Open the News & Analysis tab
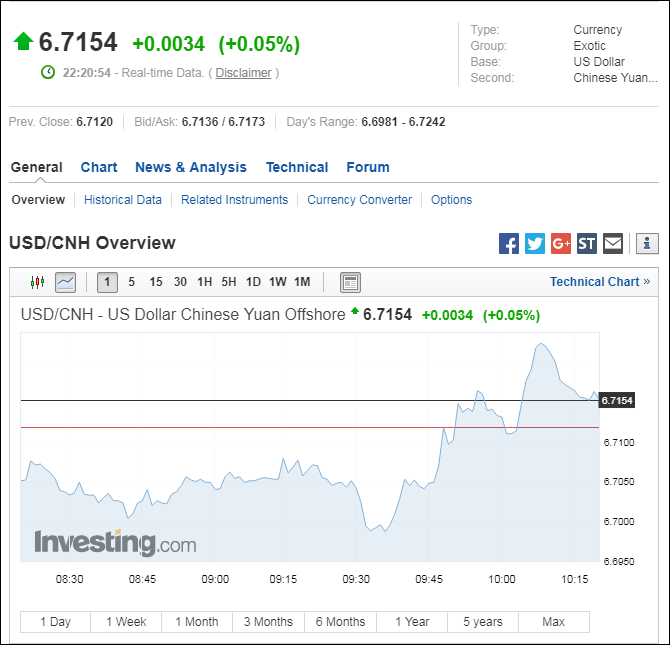The height and width of the screenshot is (645, 670). click(x=190, y=167)
